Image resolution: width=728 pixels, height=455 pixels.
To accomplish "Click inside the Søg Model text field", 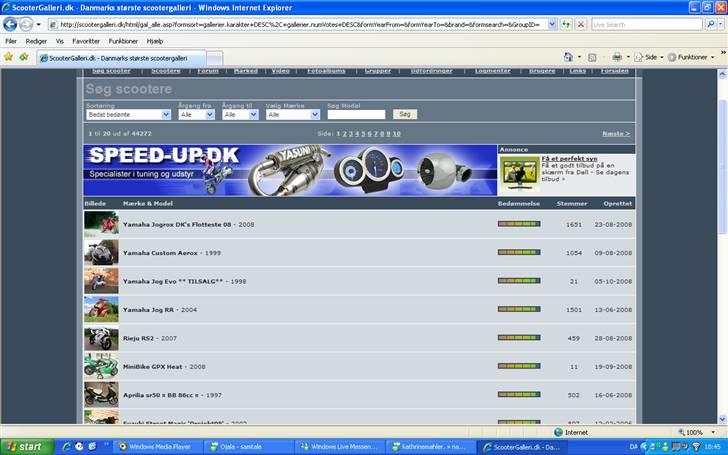I will pos(355,115).
